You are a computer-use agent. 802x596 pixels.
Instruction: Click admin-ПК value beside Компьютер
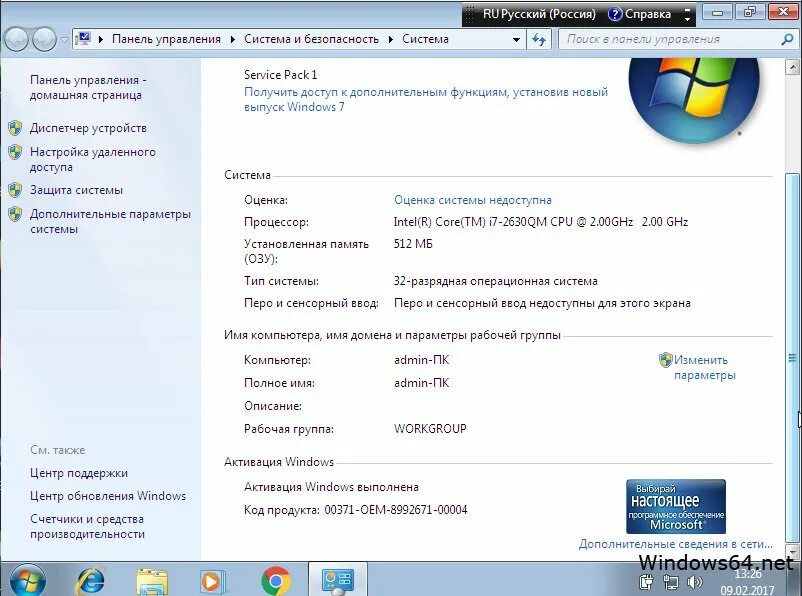click(421, 360)
